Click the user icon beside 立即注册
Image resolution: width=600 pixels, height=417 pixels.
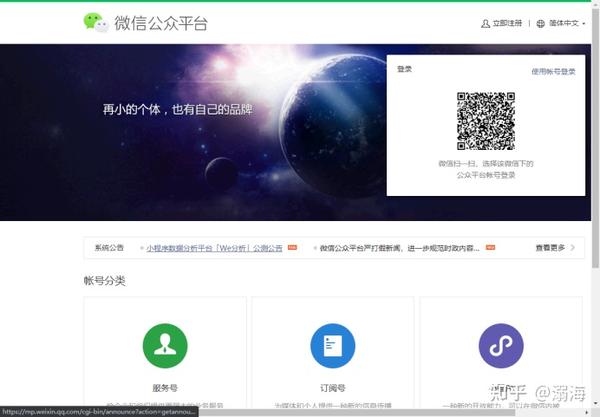485,24
